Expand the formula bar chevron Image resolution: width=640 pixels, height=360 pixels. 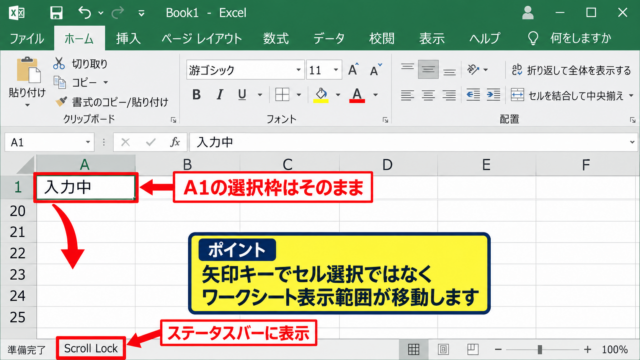point(632,142)
